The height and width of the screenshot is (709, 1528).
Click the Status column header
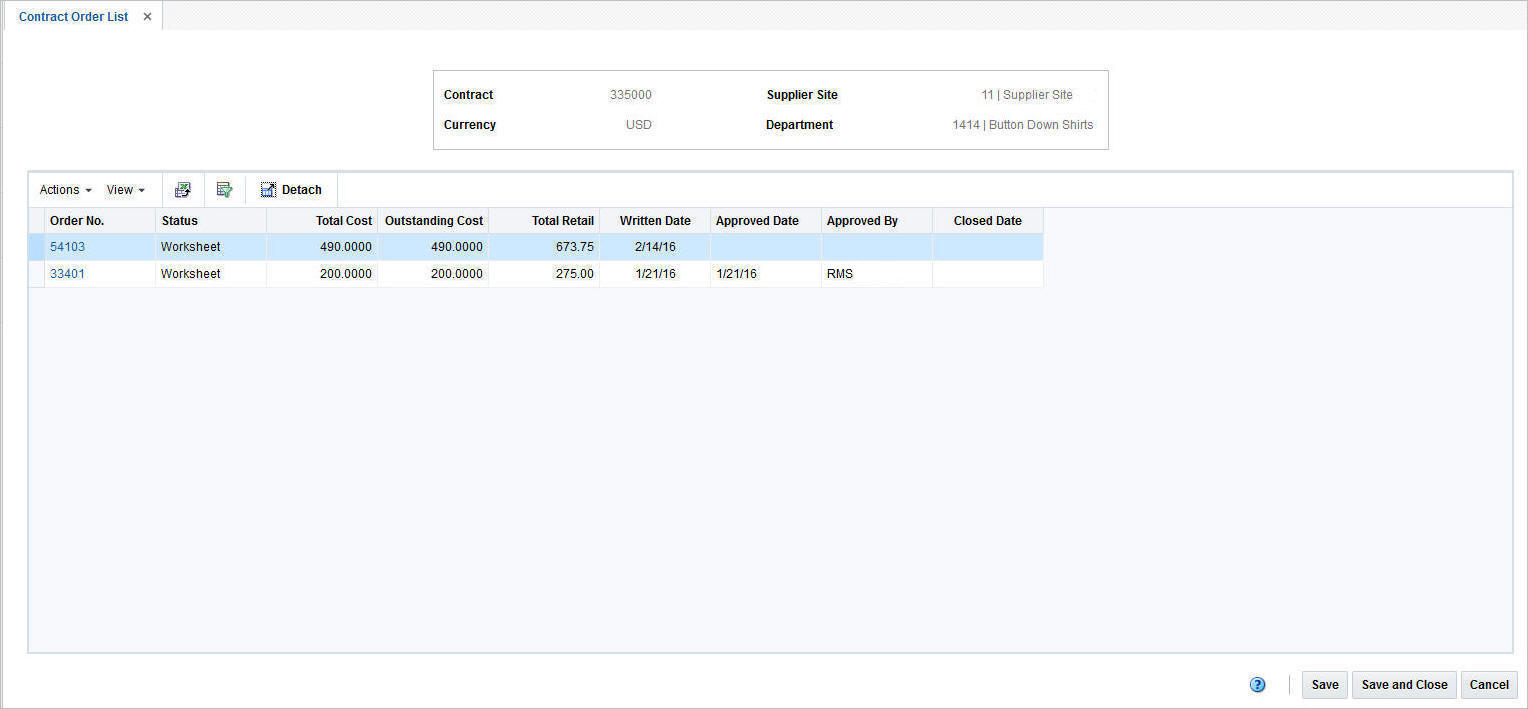click(x=179, y=220)
